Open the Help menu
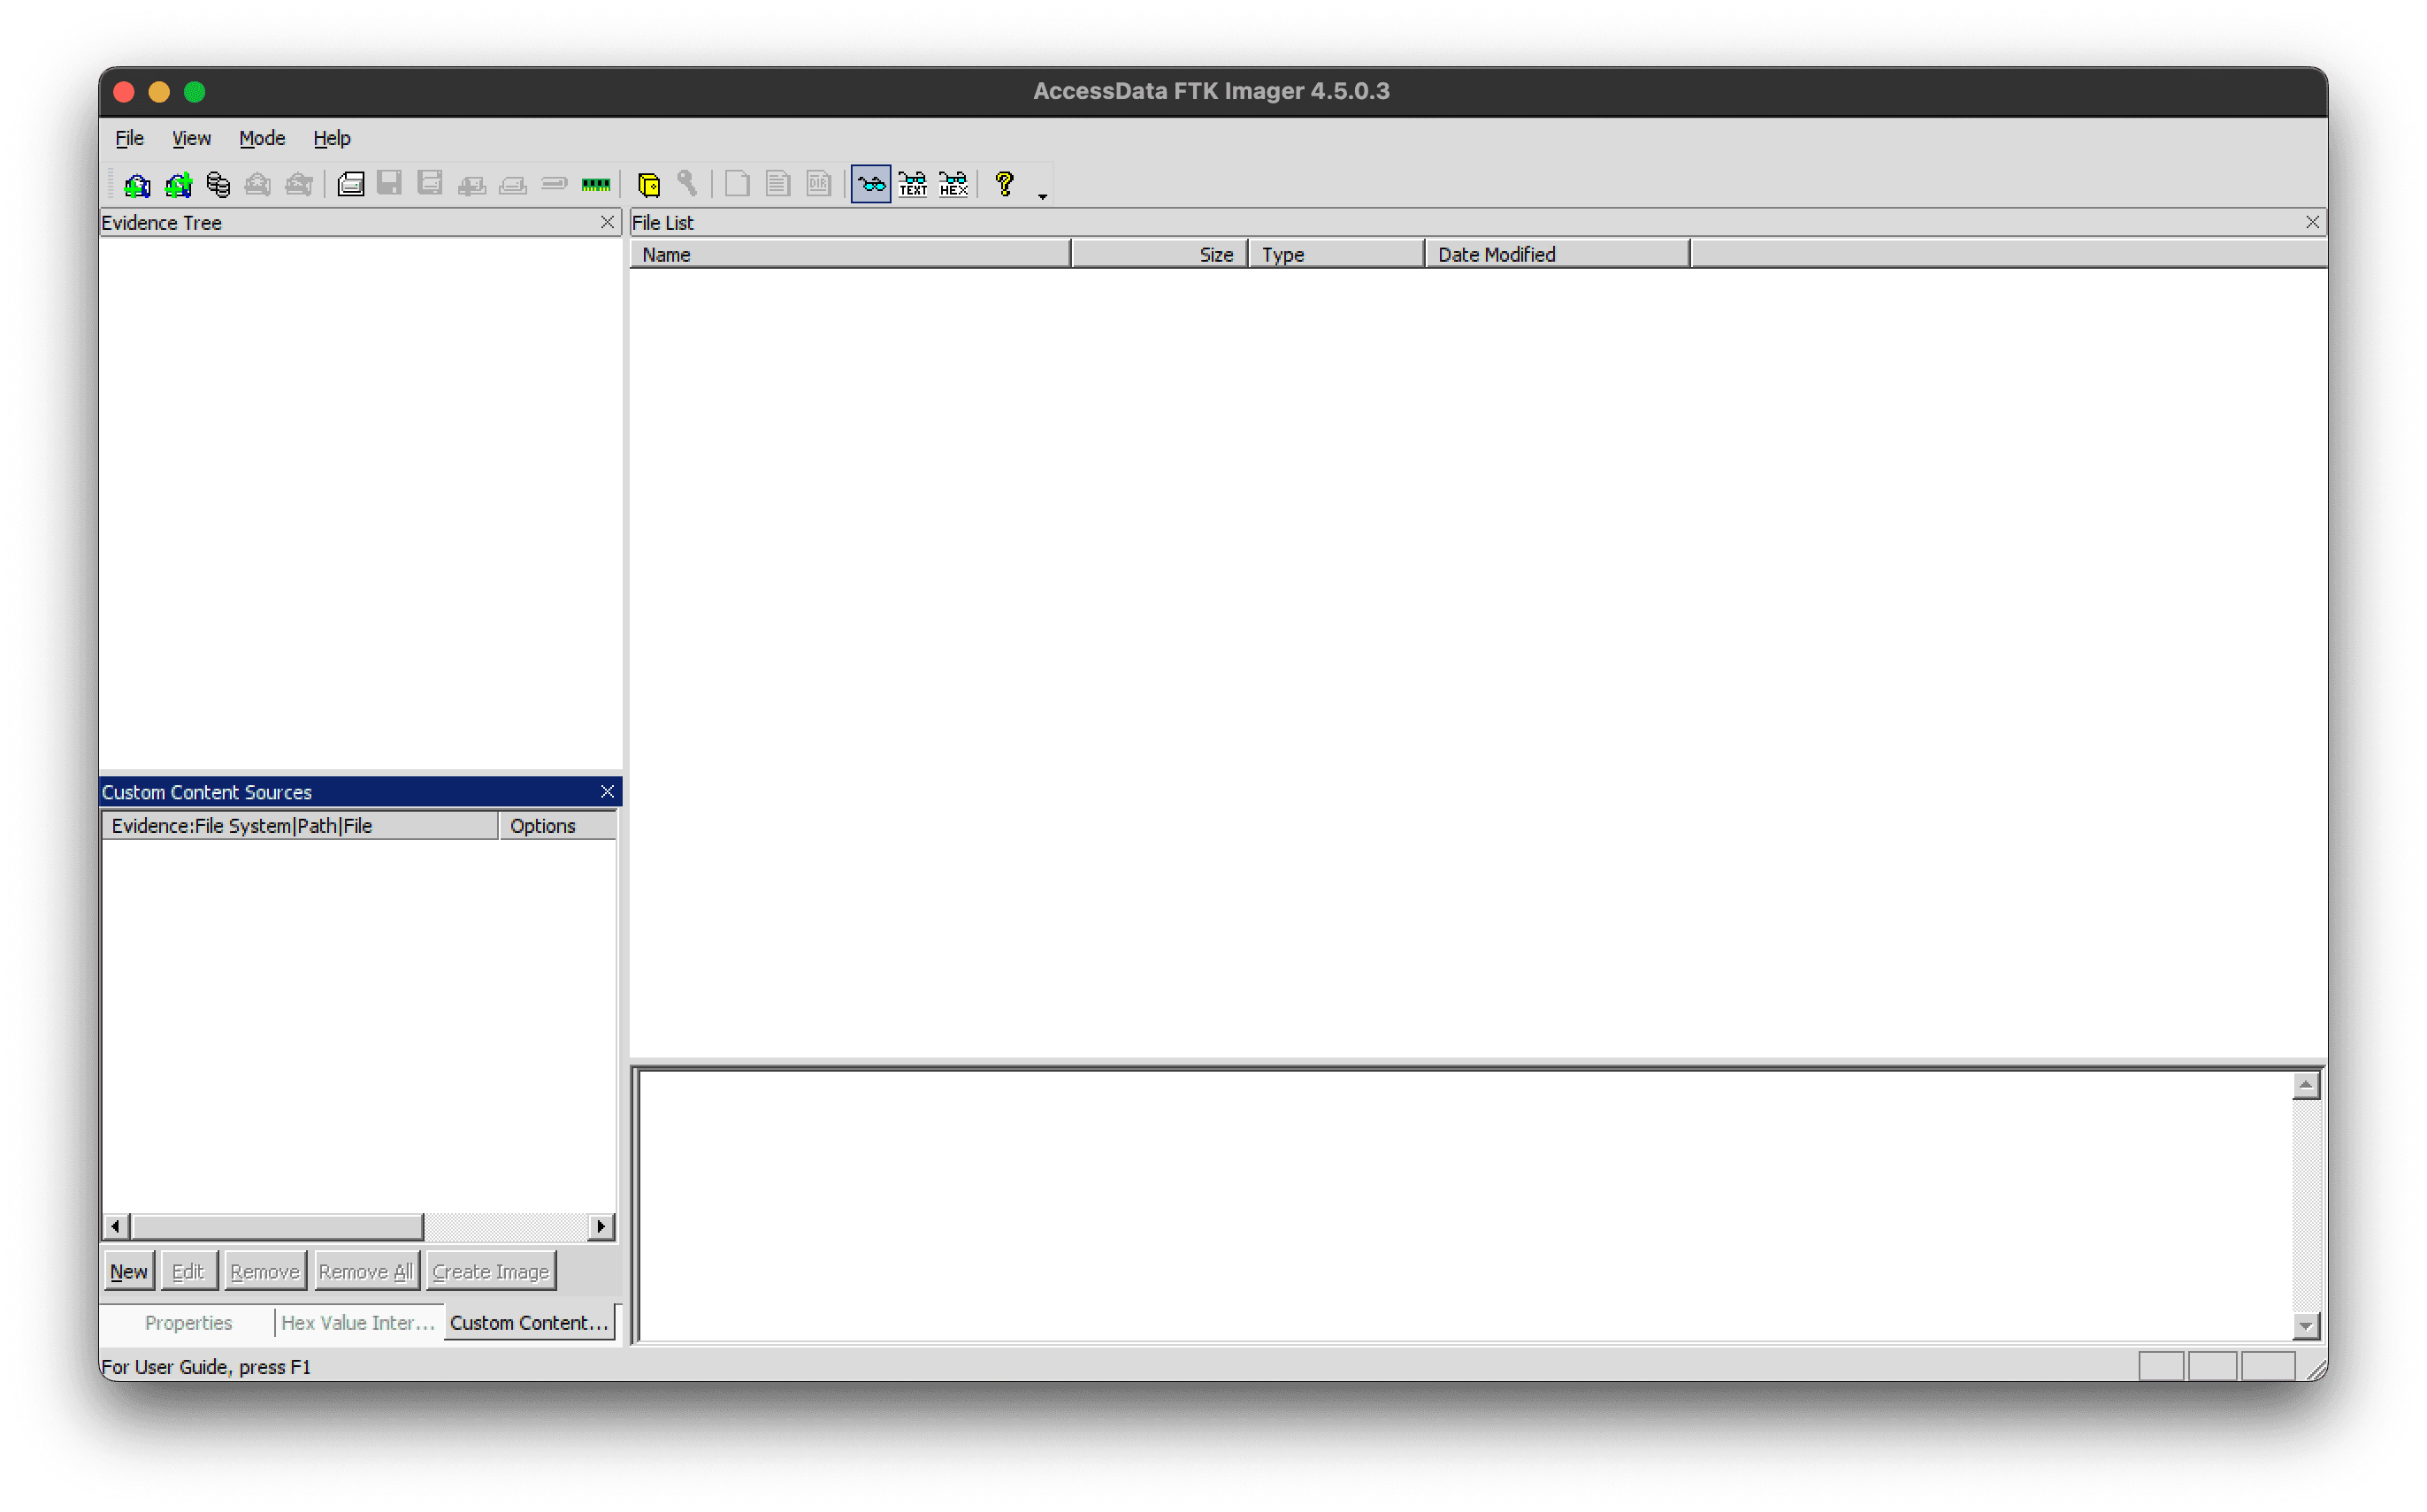 (332, 138)
